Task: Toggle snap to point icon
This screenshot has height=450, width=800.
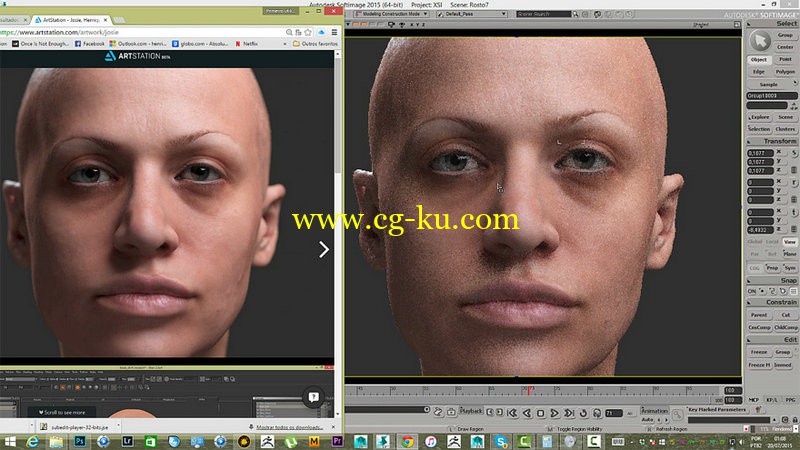Action: (x=763, y=291)
